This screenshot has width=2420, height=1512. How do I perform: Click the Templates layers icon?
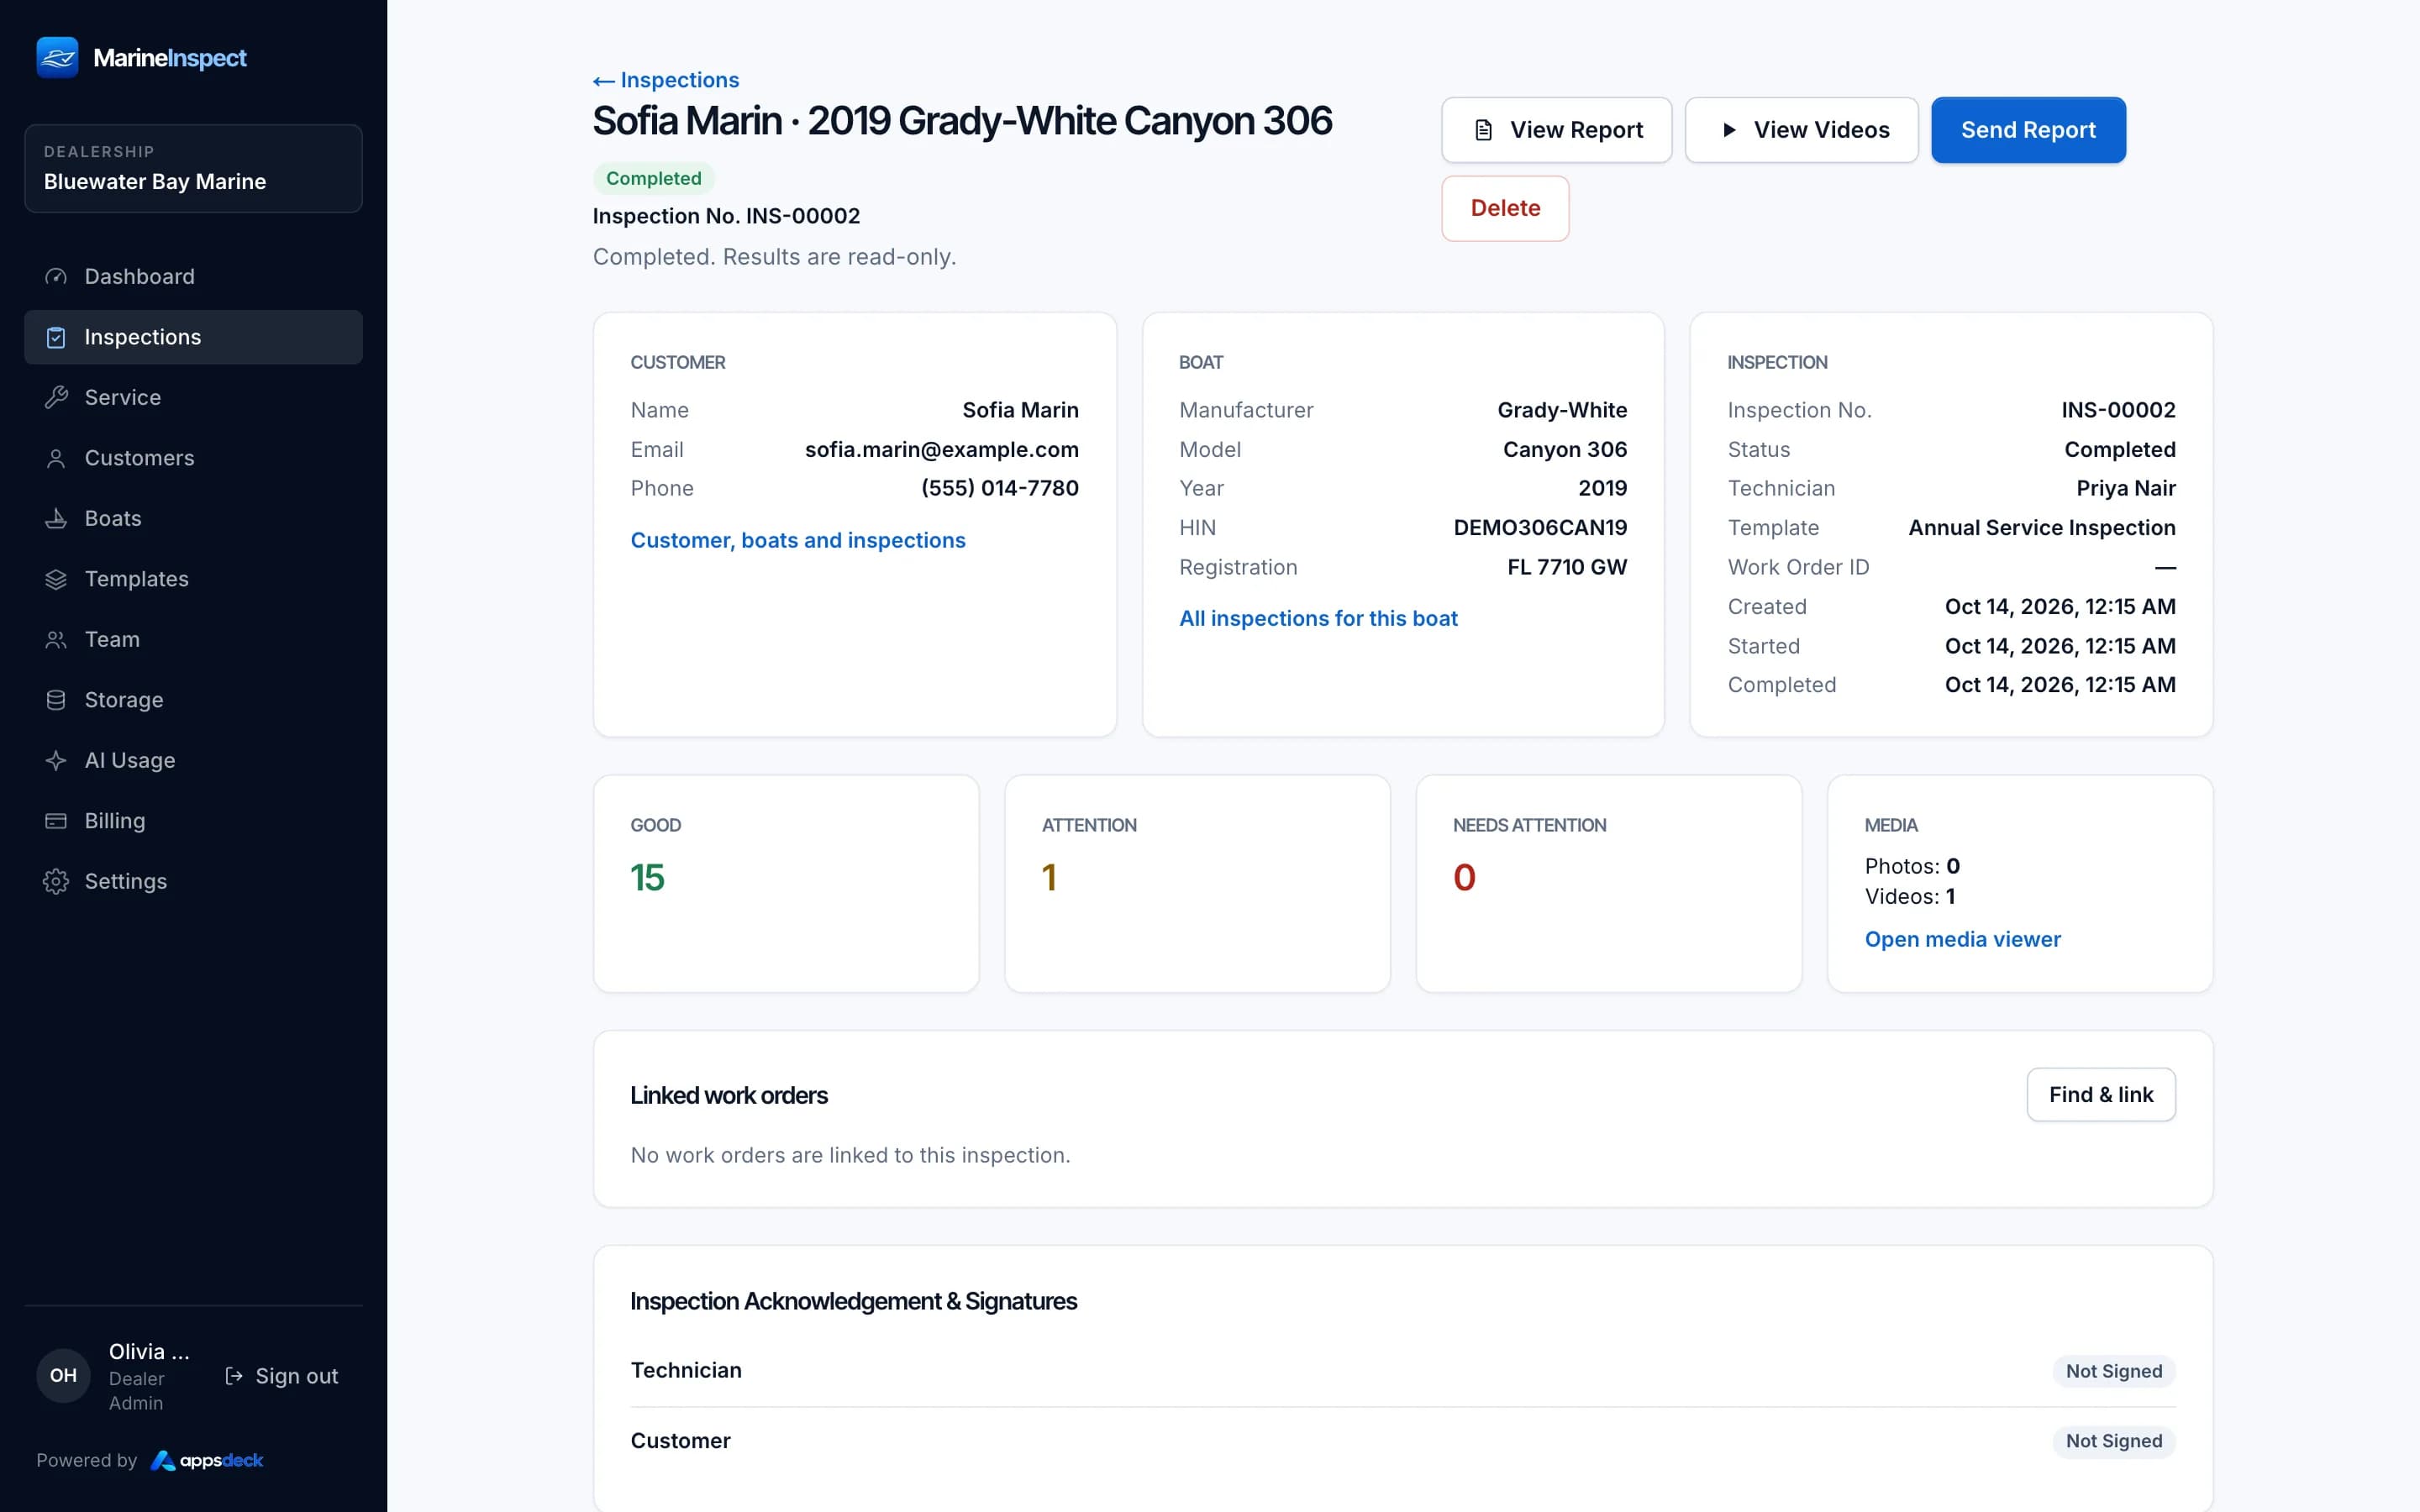coord(56,579)
